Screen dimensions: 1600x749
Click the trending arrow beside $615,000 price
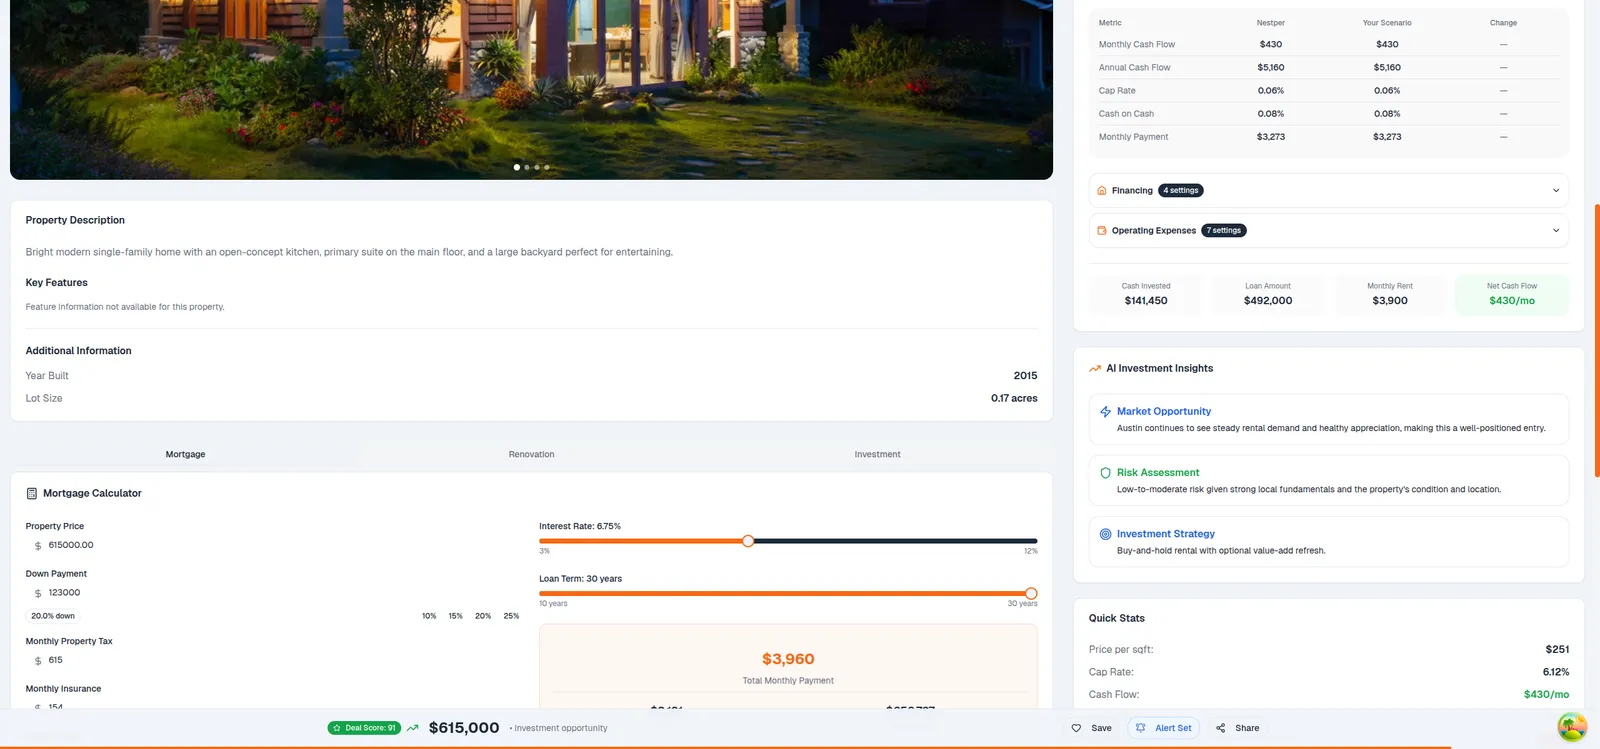coord(413,728)
